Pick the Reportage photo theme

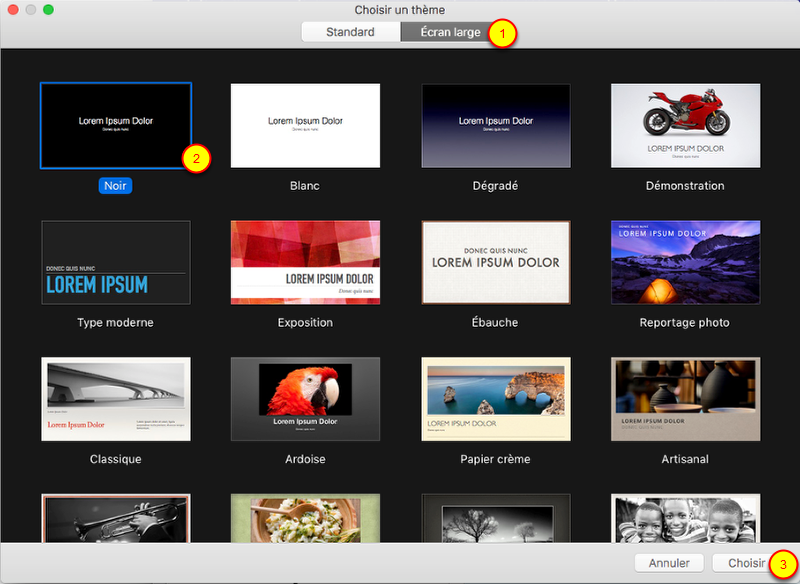[x=686, y=262]
